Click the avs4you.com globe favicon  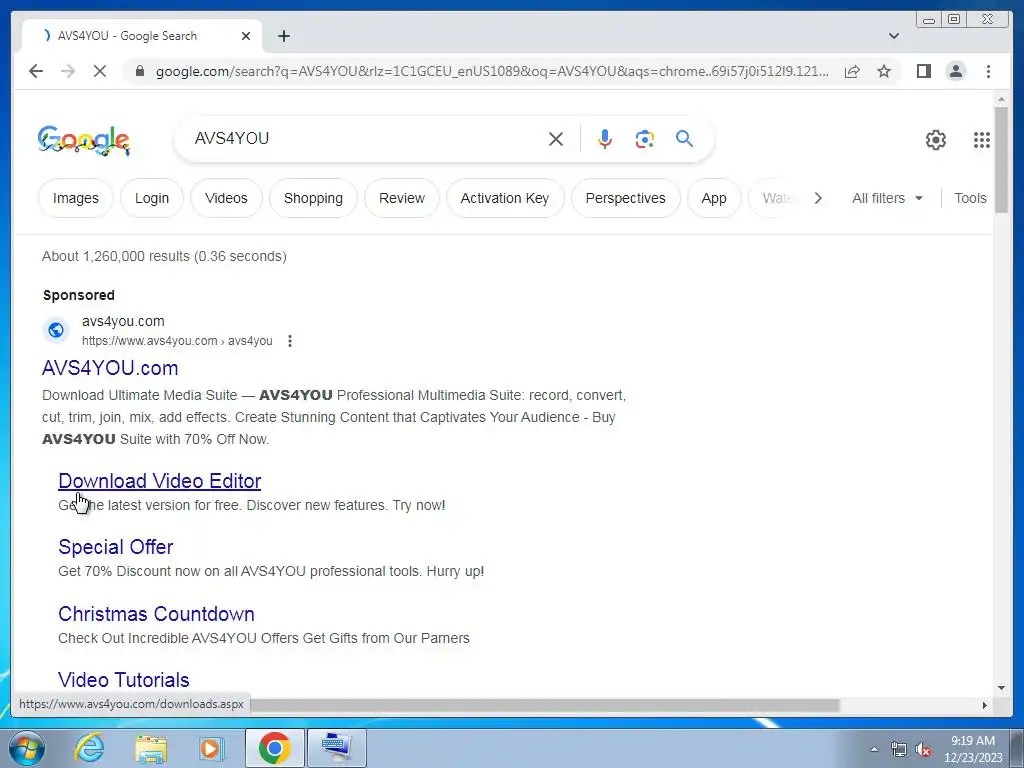pos(56,330)
